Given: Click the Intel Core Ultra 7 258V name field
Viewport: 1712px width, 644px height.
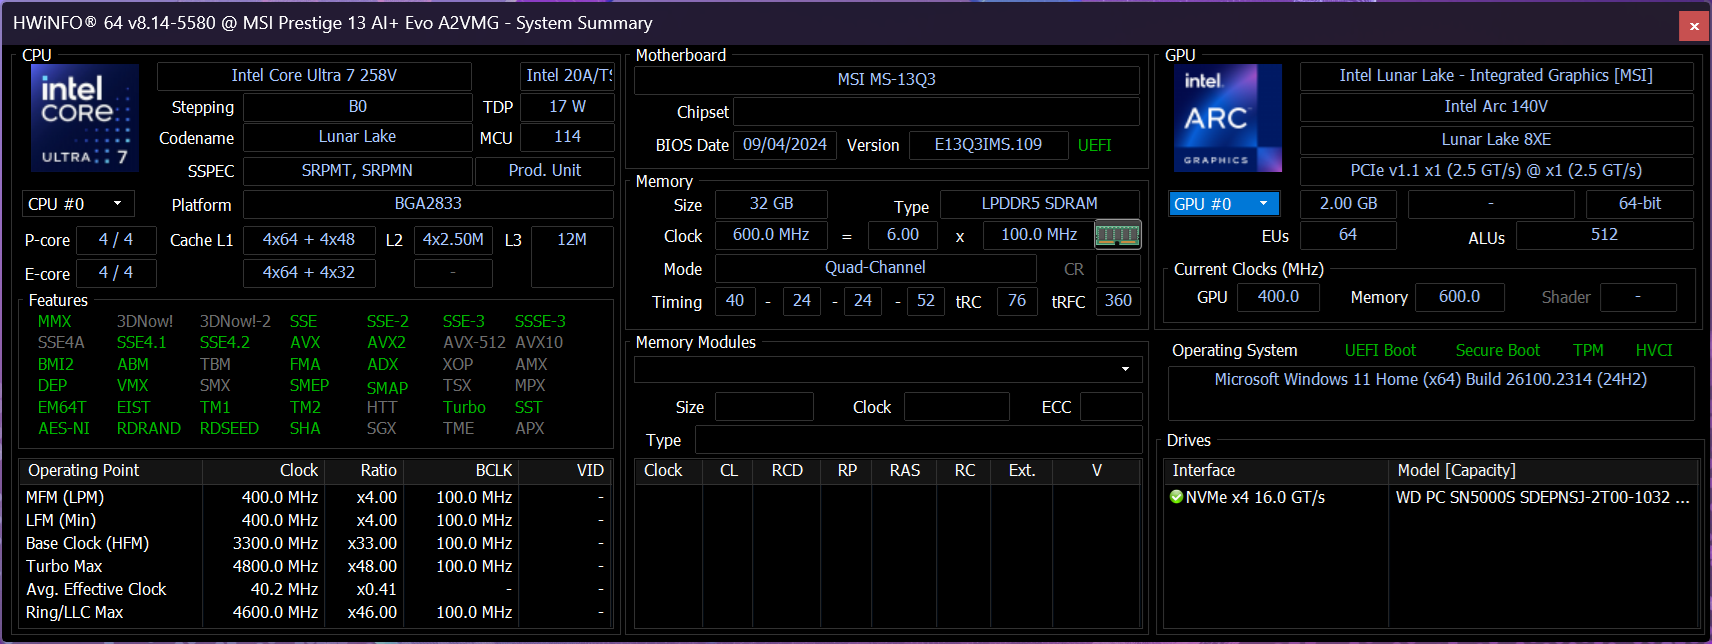Looking at the screenshot, I should pyautogui.click(x=314, y=76).
